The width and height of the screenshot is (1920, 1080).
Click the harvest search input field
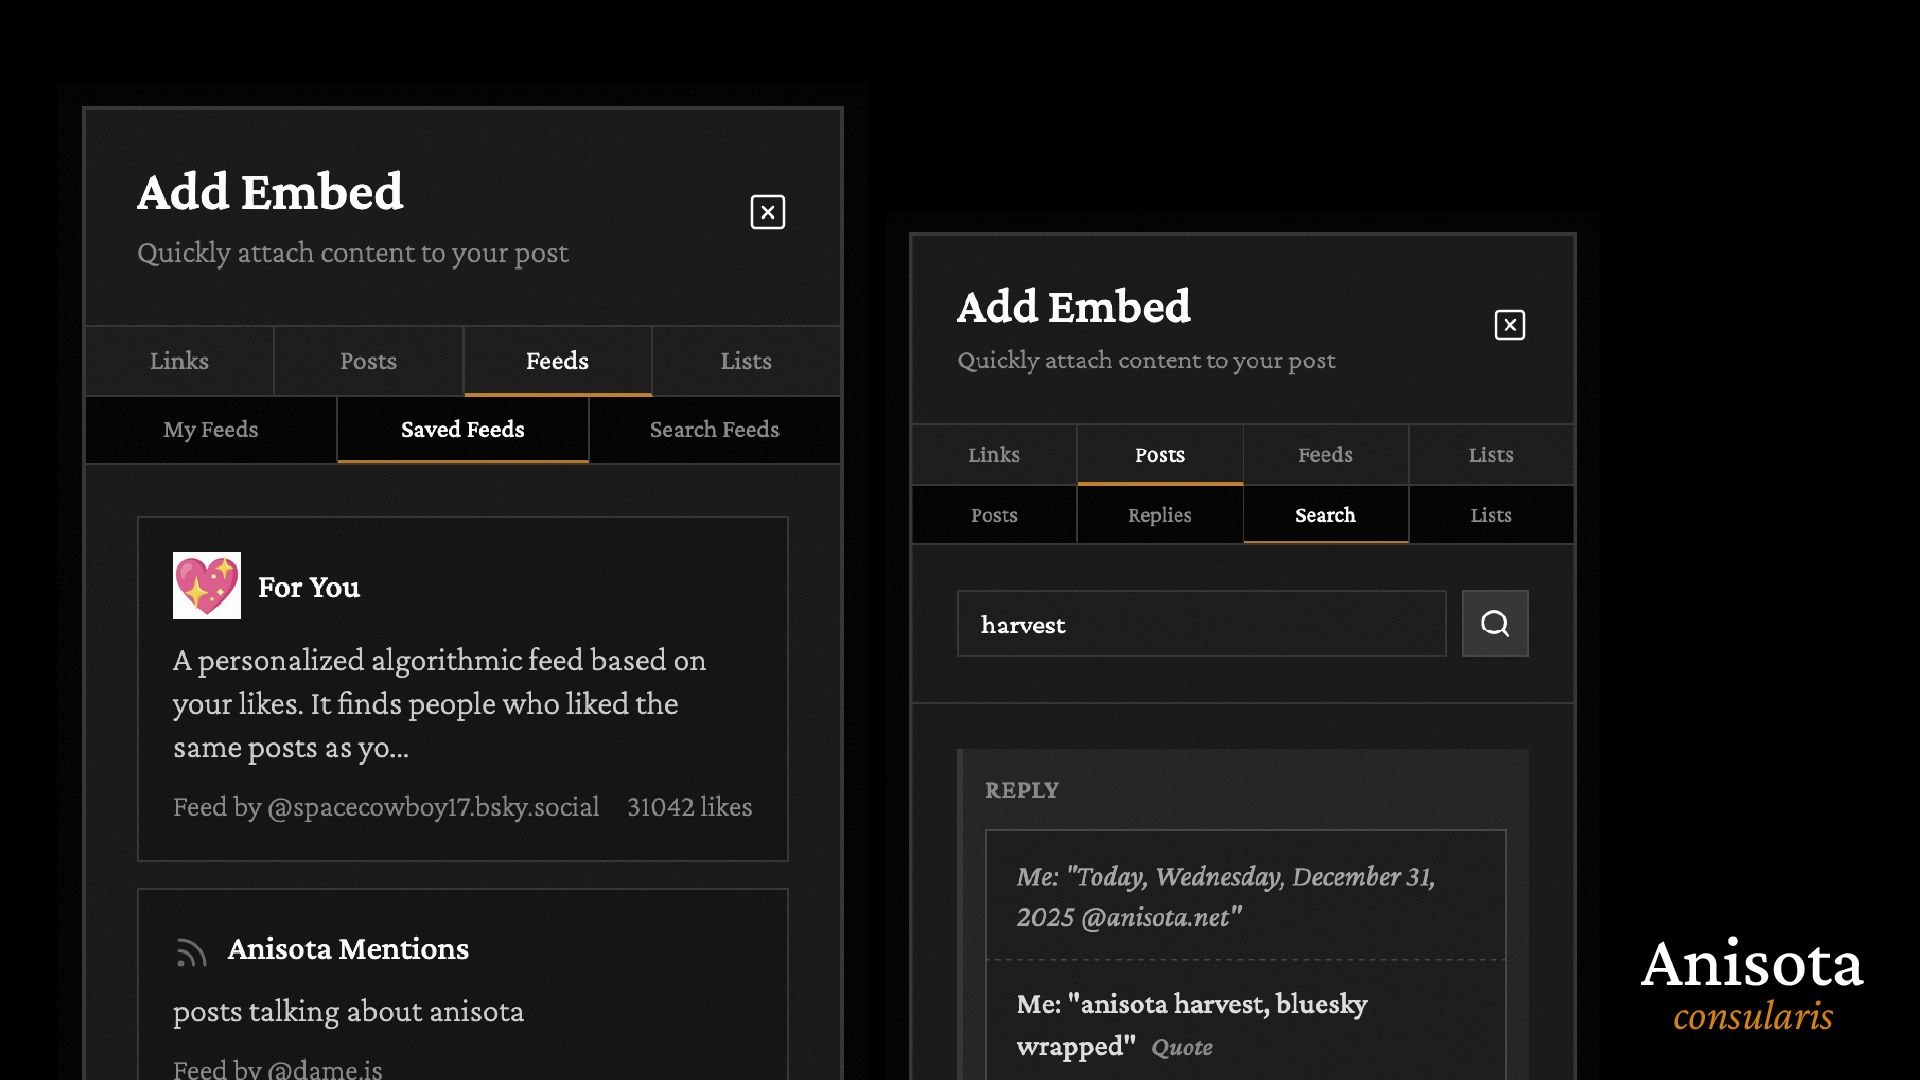coord(1201,624)
